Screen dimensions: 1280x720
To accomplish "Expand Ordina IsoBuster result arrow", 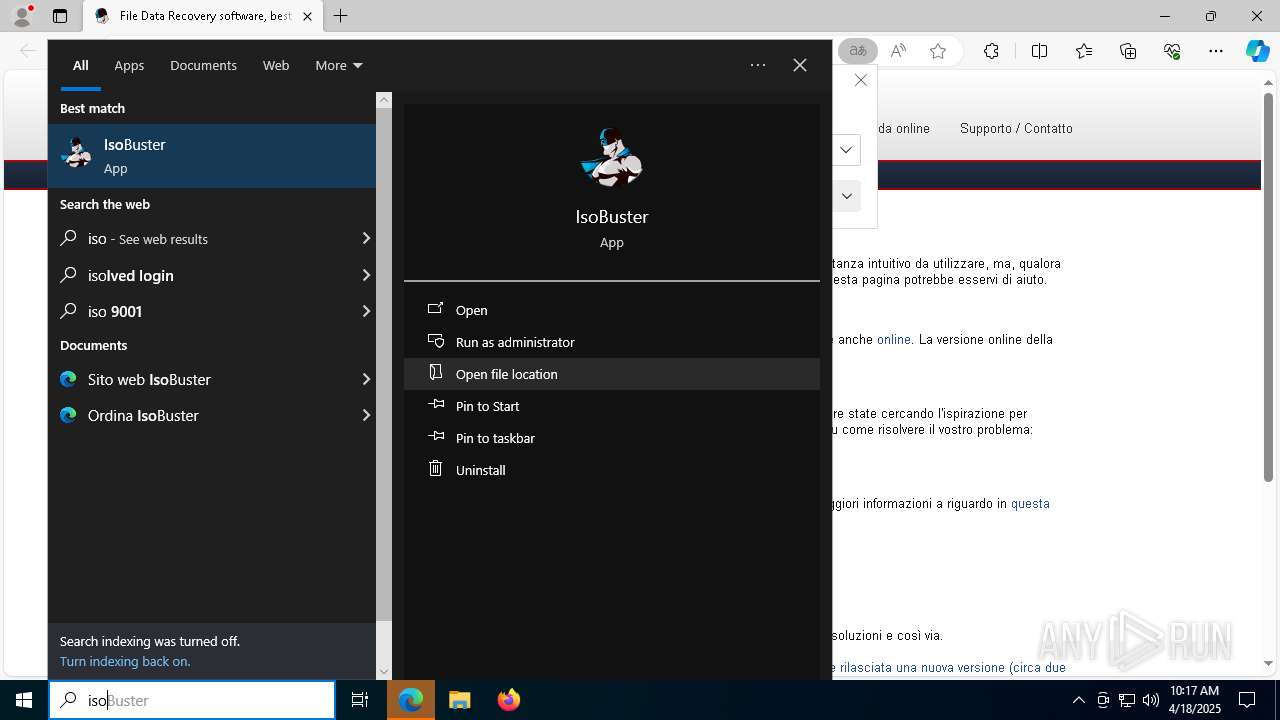I will (366, 415).
